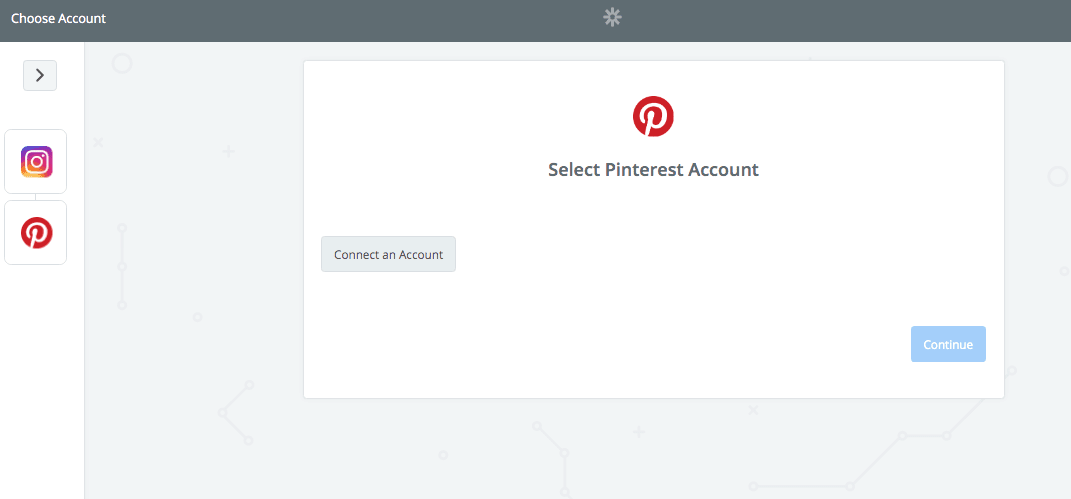This screenshot has height=499, width=1071.
Task: Click the Select Pinterest Account heading
Action: pyautogui.click(x=654, y=169)
